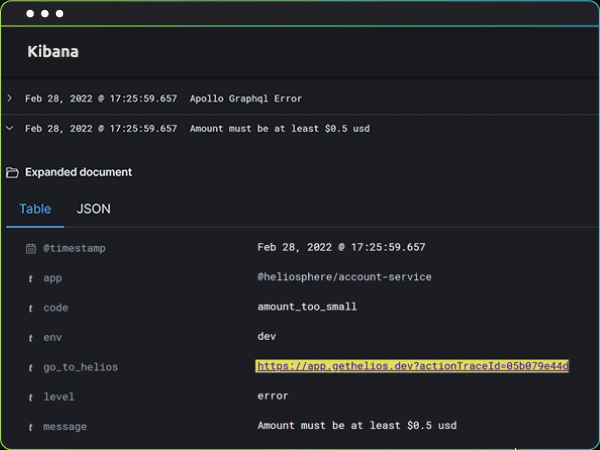
Task: Click the error value in level row
Action: [x=273, y=396]
